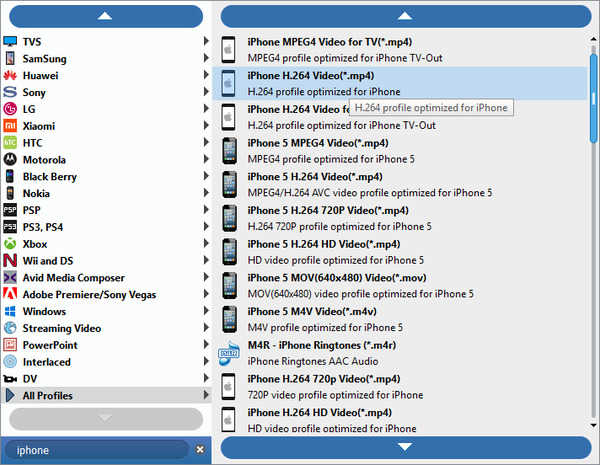Expand the All Profiles submenu arrow
Viewport: 600px width, 465px height.
[206, 395]
